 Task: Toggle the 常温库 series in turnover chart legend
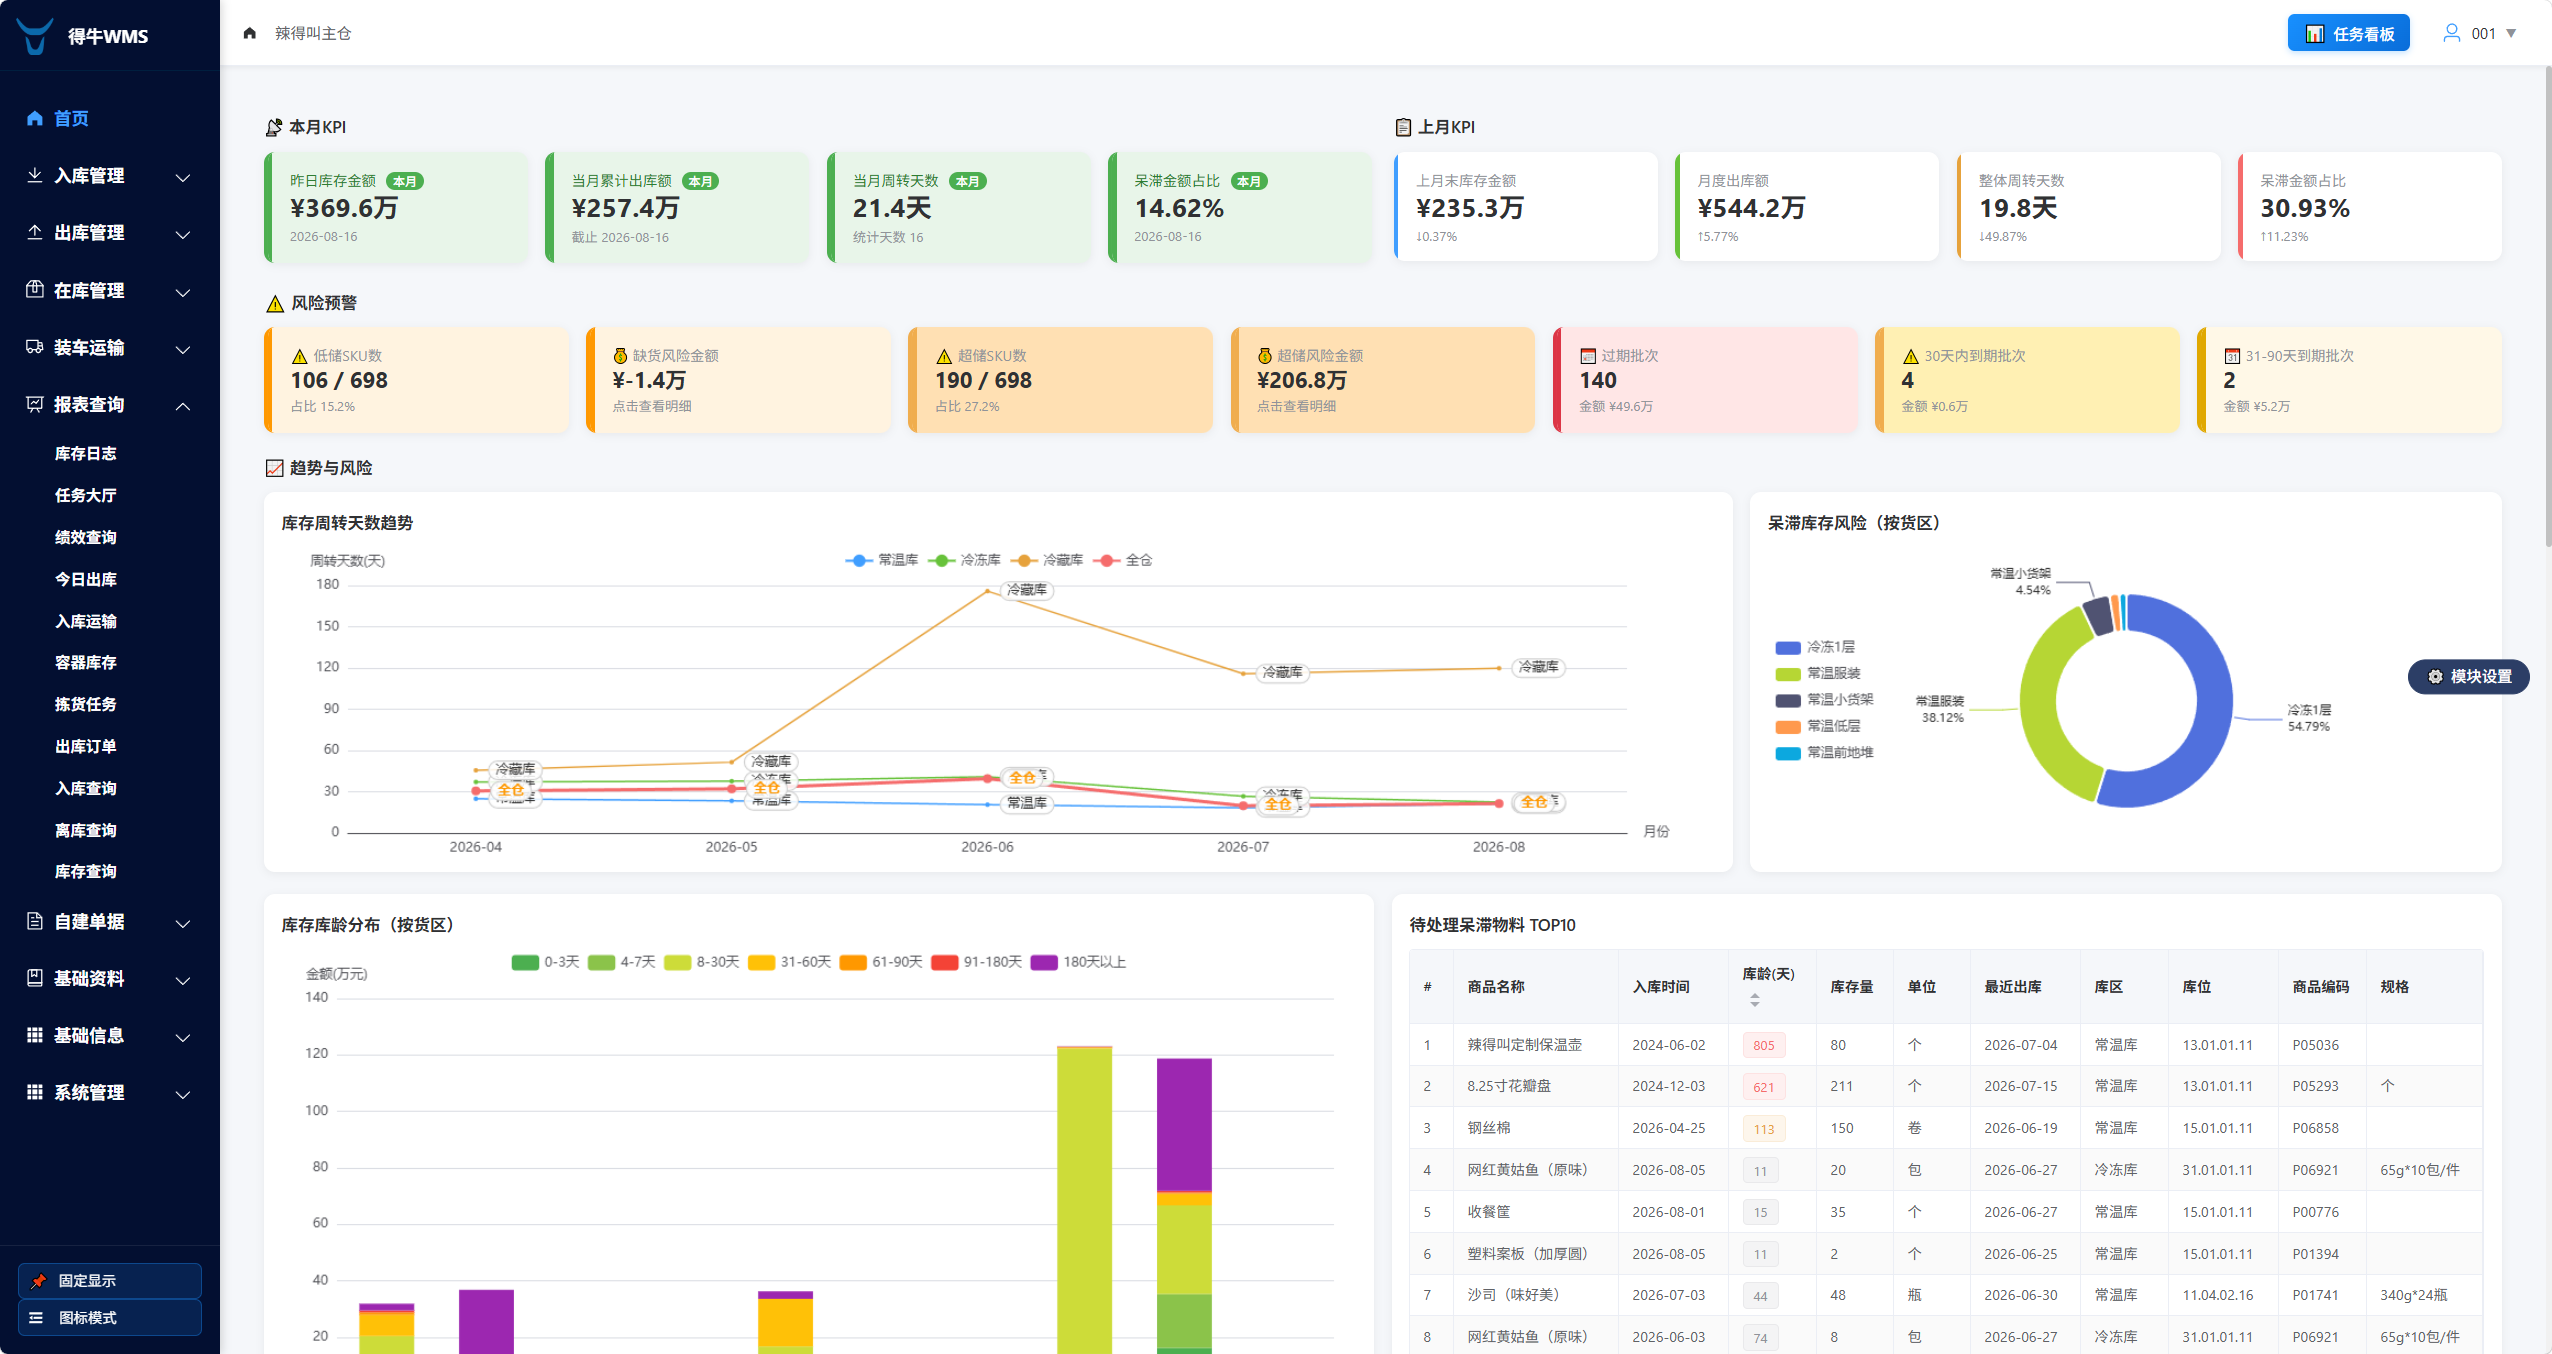pyautogui.click(x=881, y=560)
